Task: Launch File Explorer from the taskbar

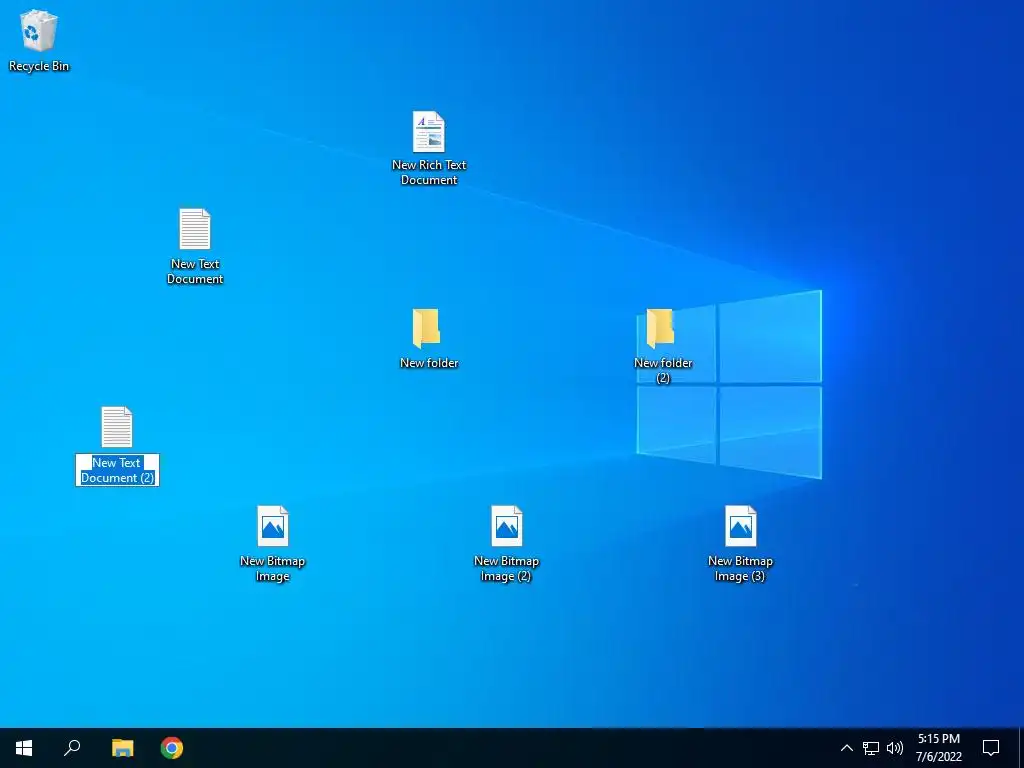Action: (122, 748)
